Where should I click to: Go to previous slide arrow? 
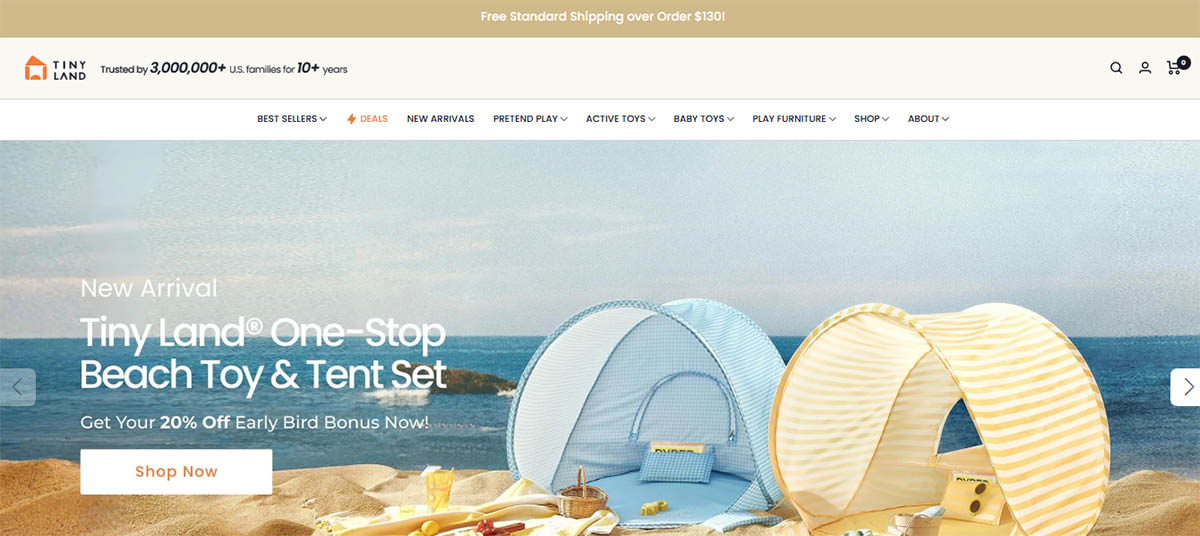17,387
